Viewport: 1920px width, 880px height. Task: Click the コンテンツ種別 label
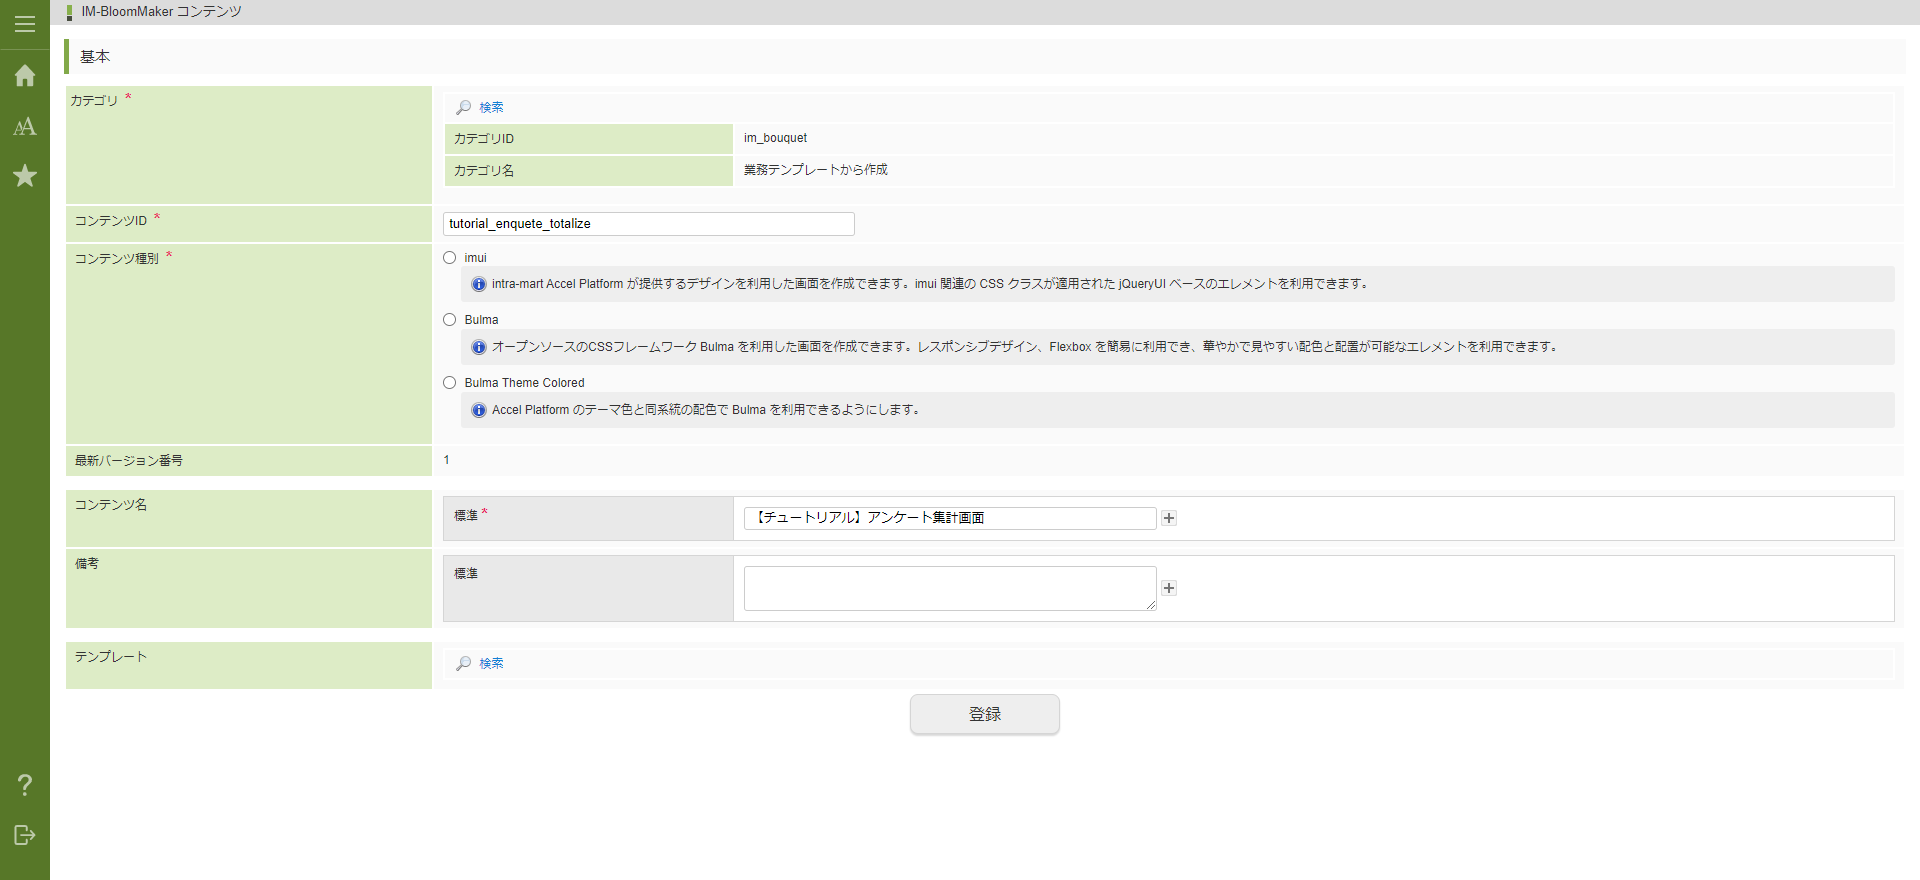[117, 259]
